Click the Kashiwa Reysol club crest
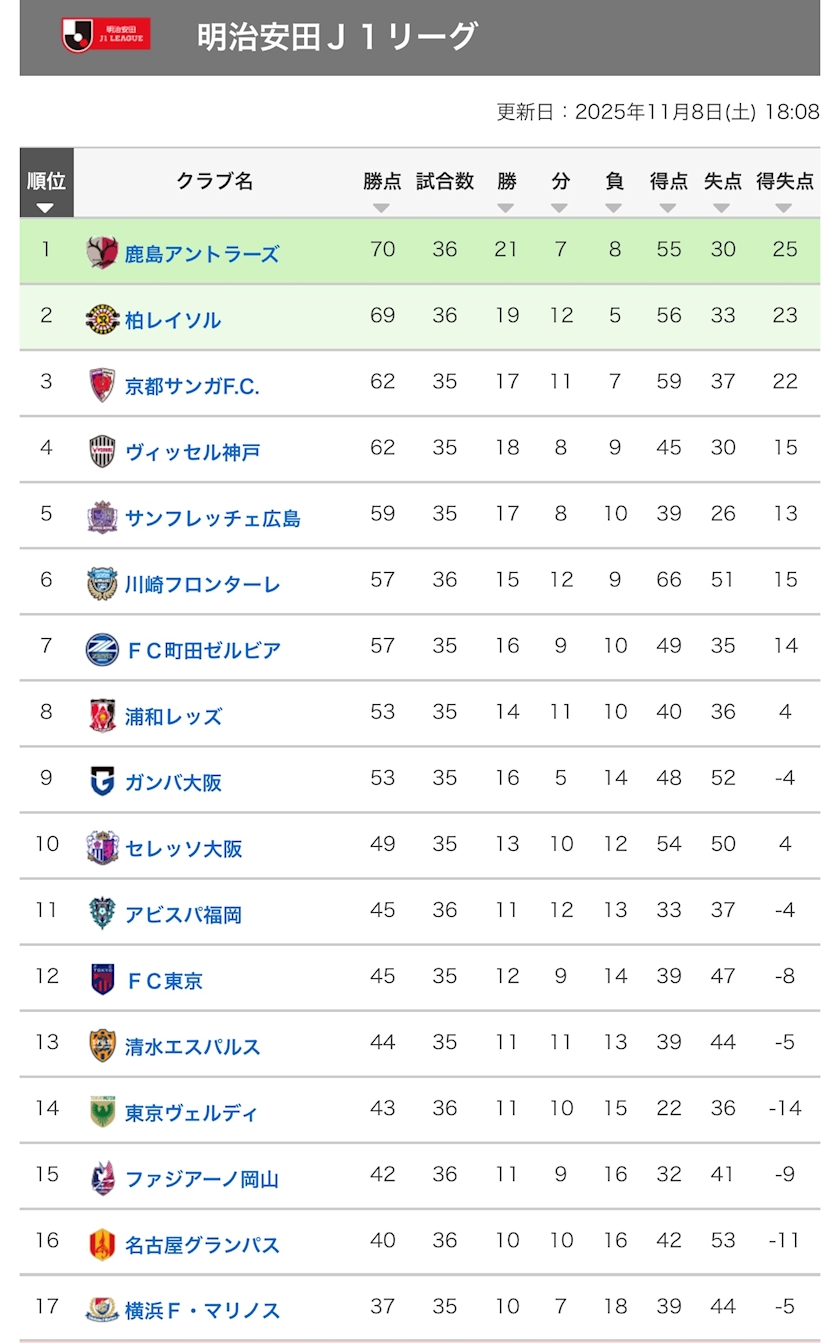 pyautogui.click(x=102, y=319)
